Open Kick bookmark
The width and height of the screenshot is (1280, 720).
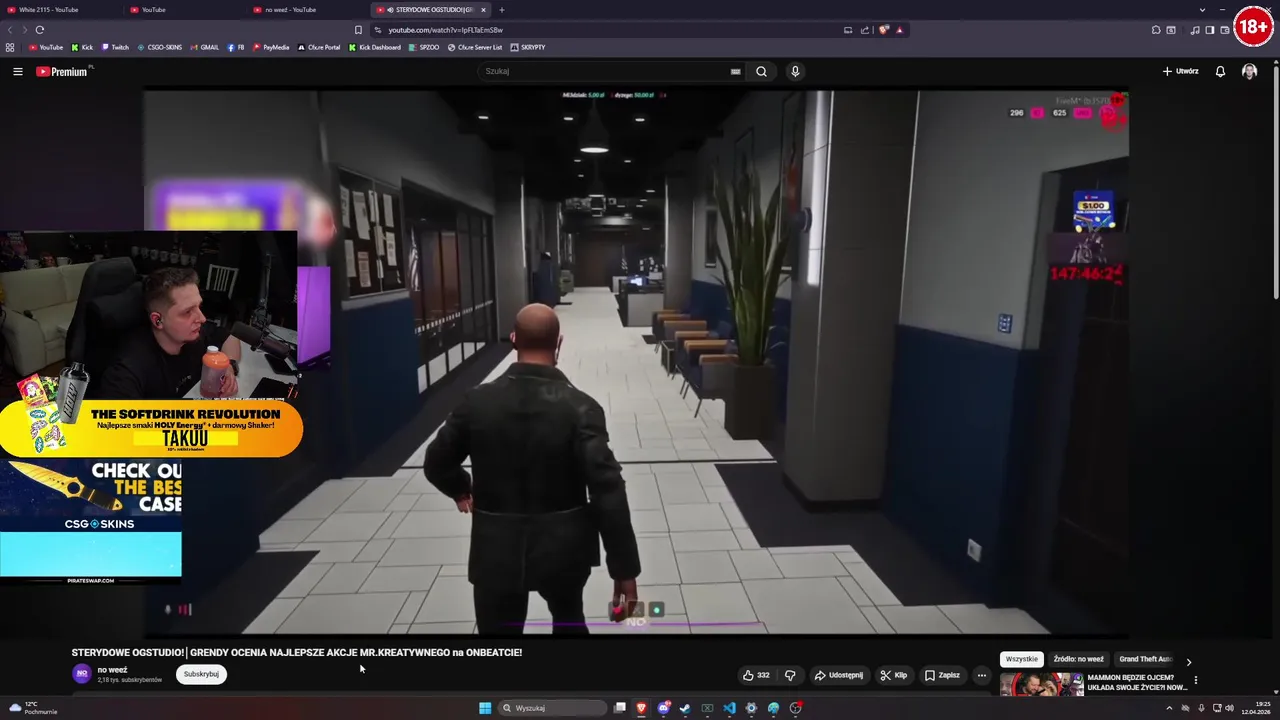click(82, 47)
